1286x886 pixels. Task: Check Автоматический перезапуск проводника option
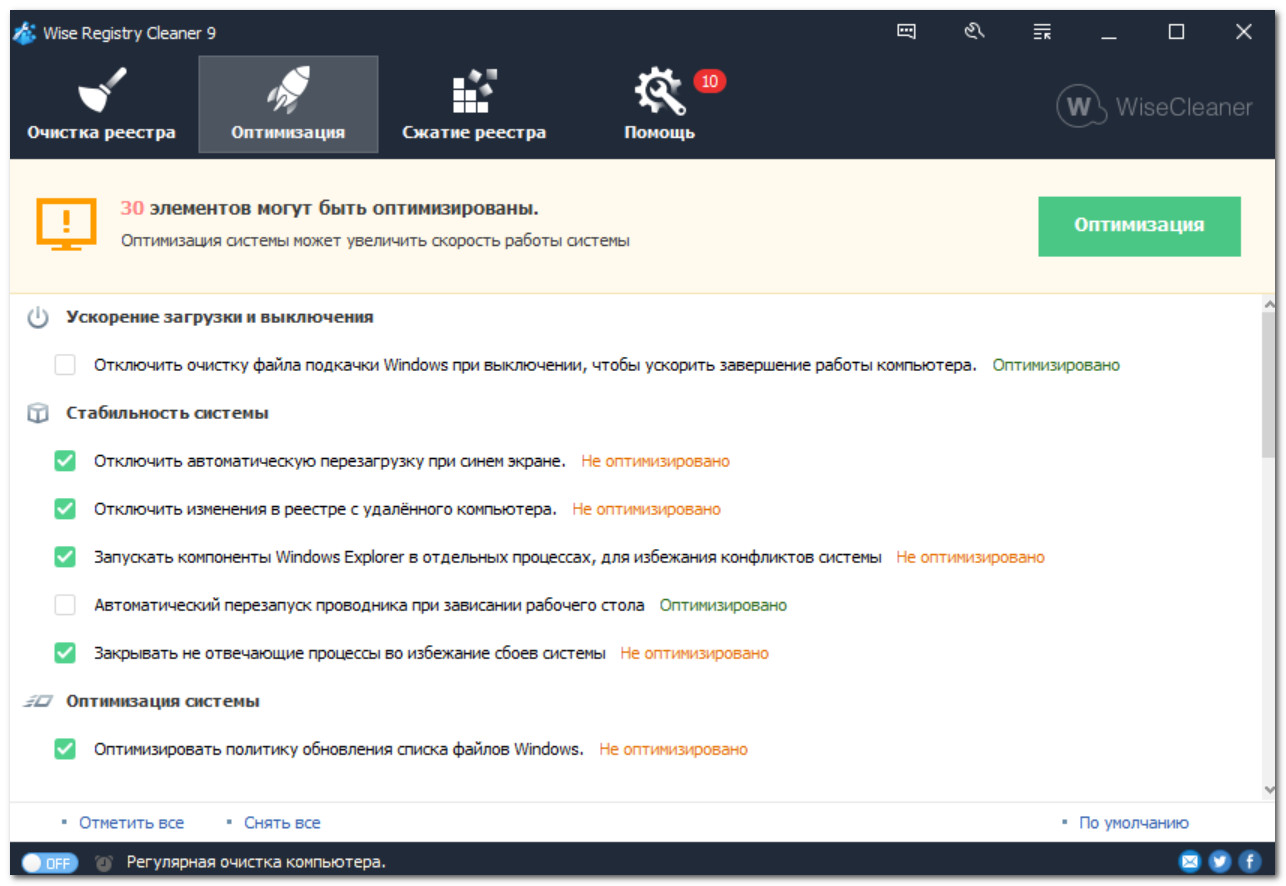coord(65,605)
